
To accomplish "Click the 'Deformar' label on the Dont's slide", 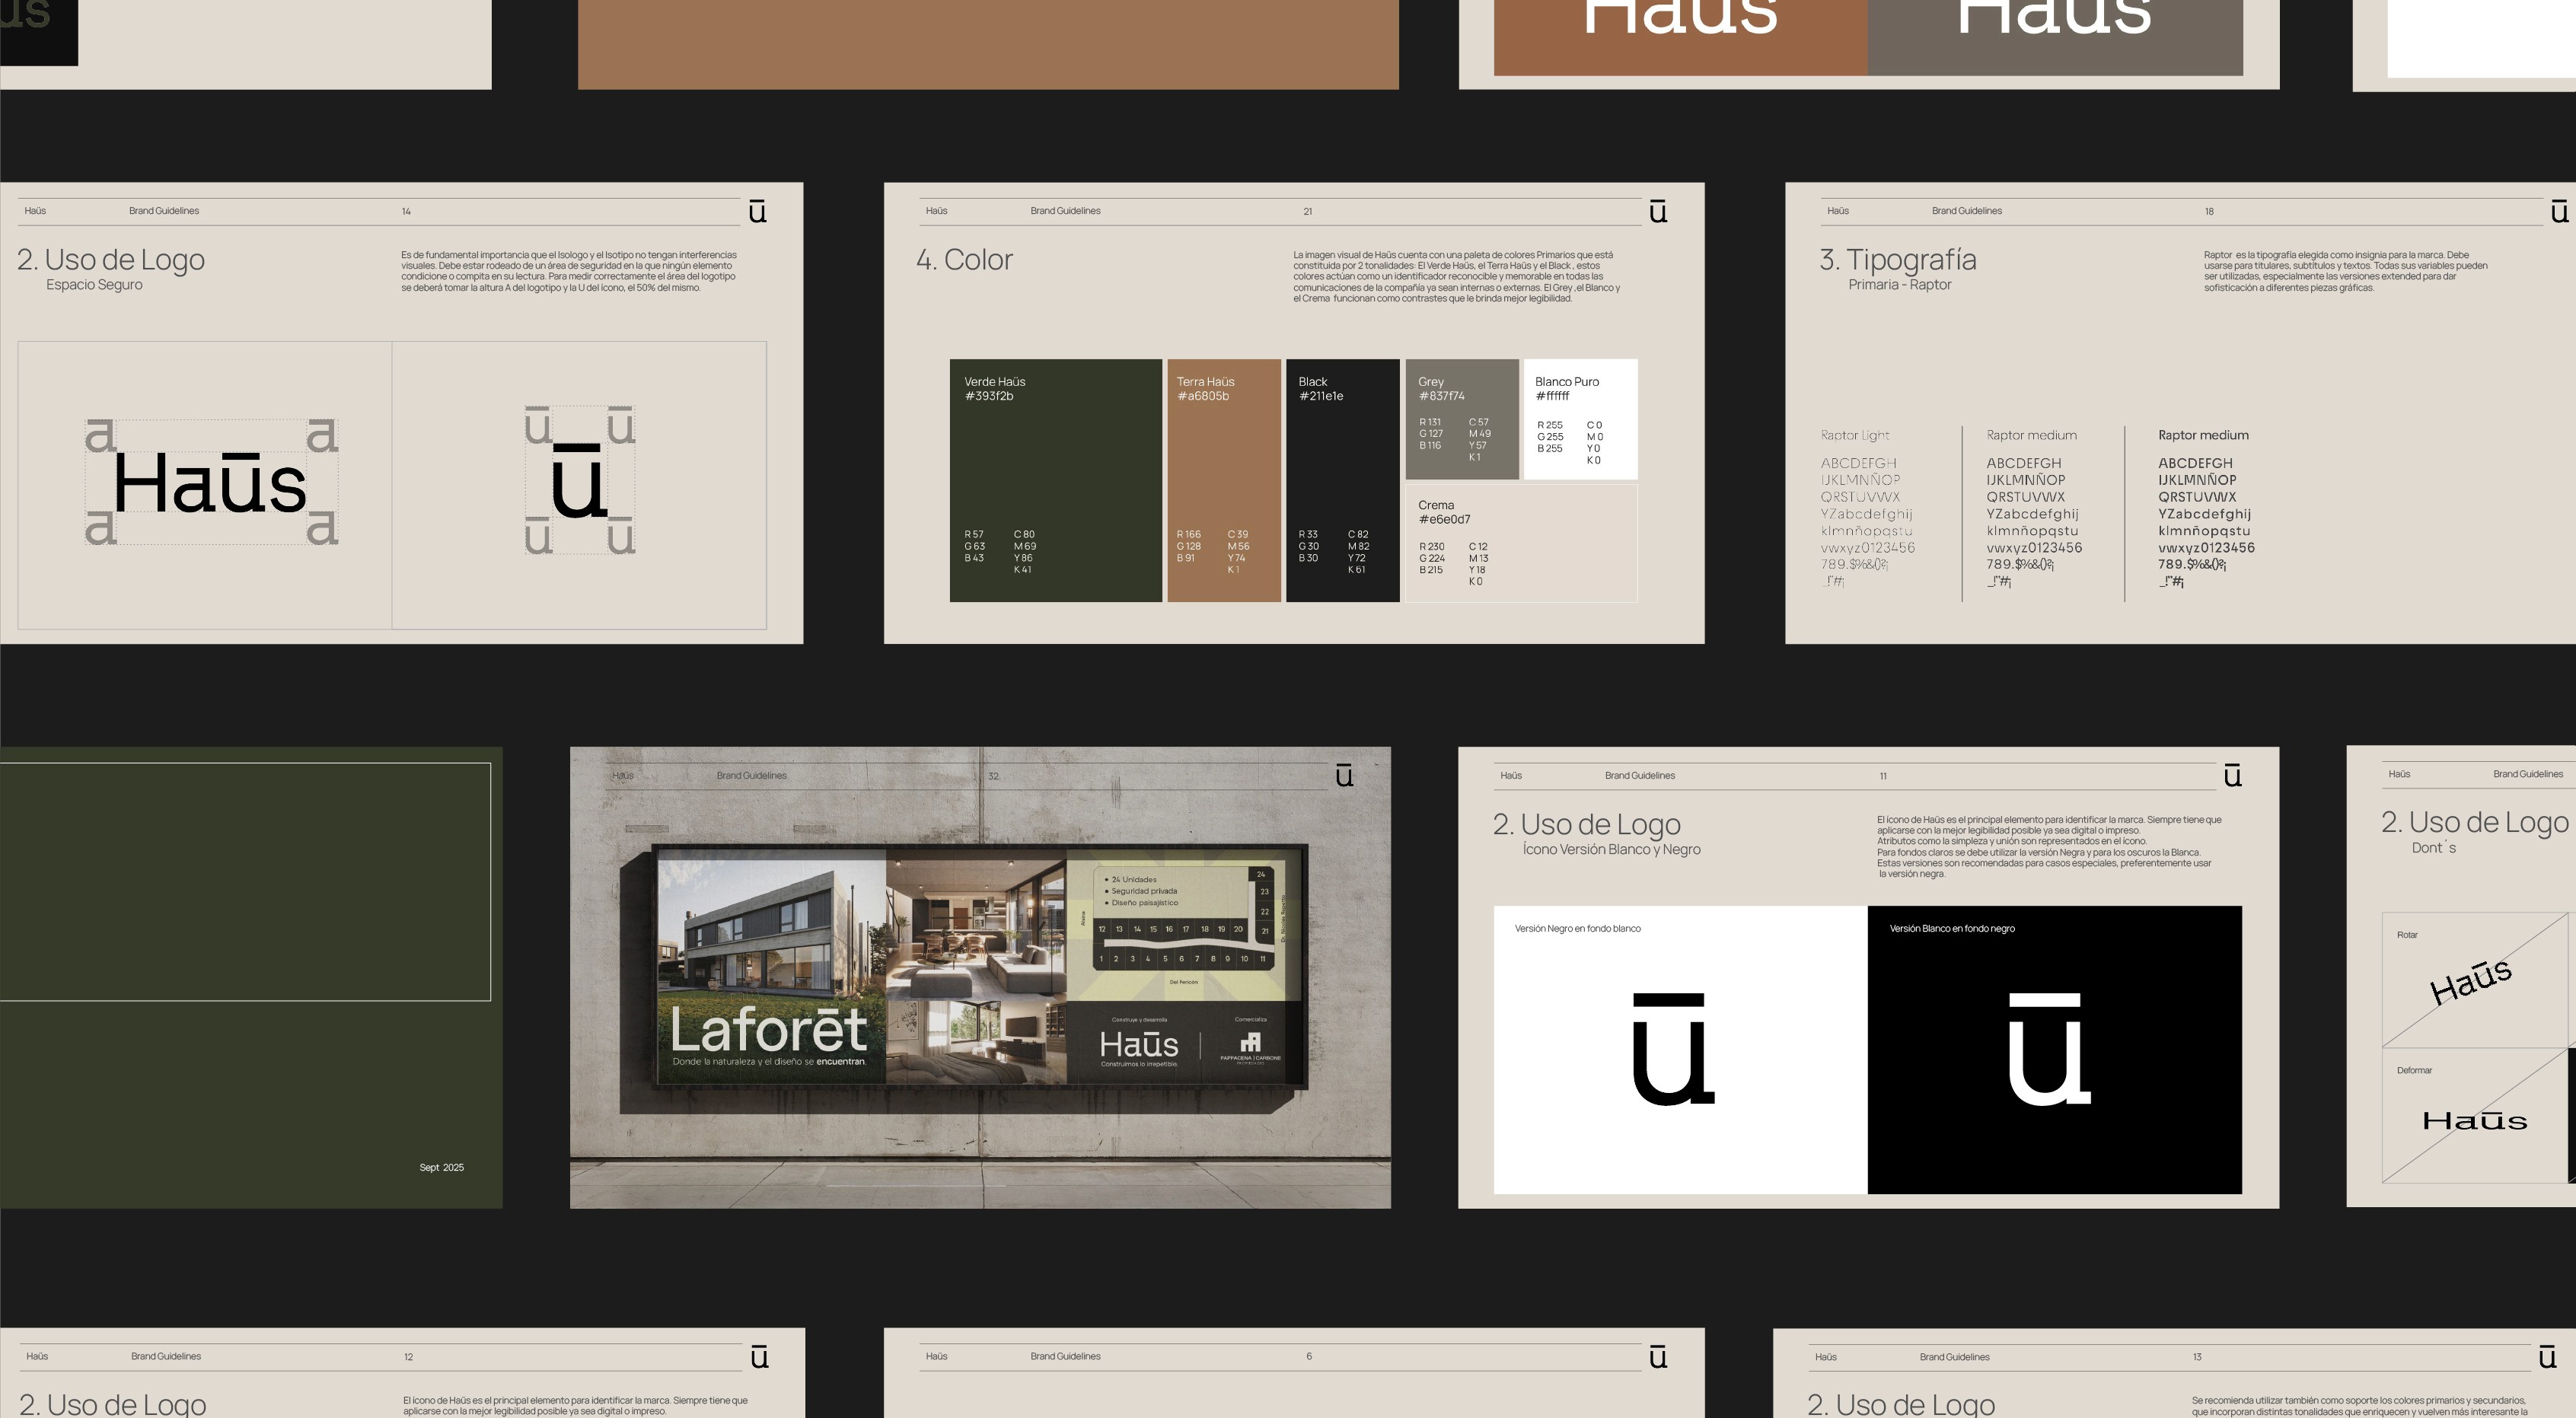I will [2414, 1070].
